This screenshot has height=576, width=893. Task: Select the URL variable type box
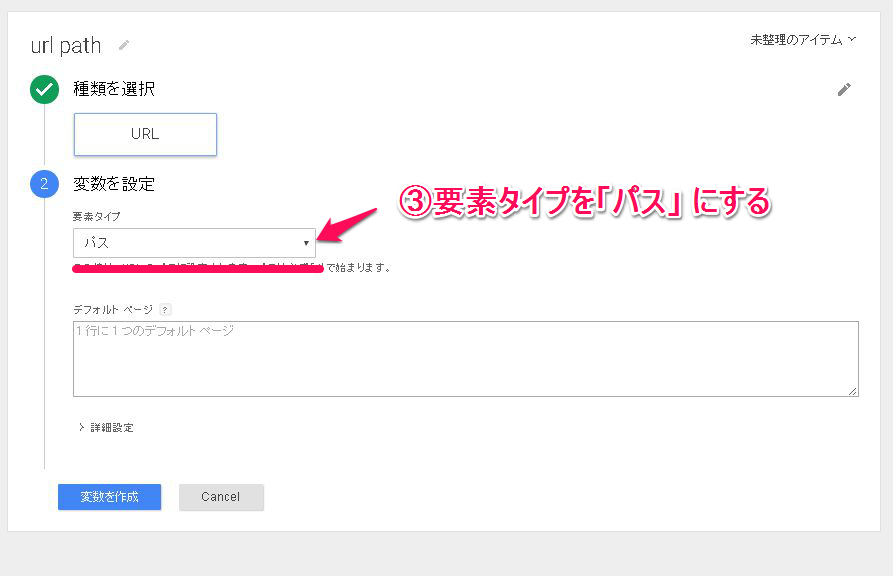click(145, 134)
